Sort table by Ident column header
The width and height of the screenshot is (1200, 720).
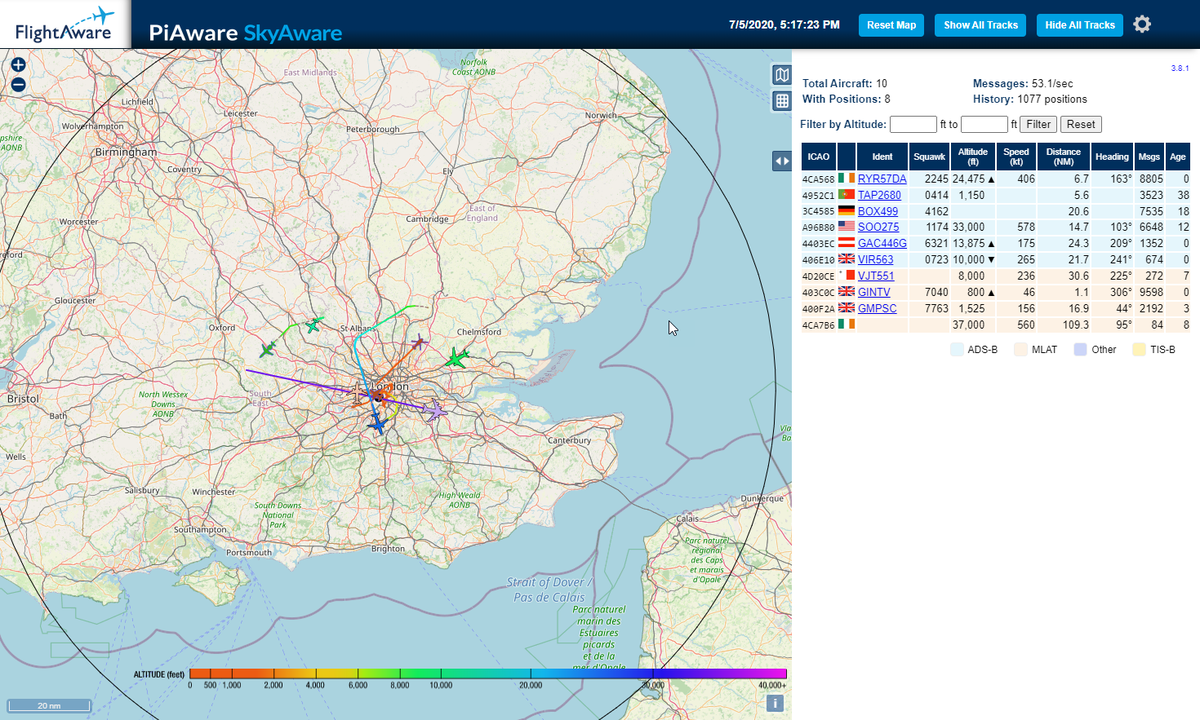[x=882, y=156]
